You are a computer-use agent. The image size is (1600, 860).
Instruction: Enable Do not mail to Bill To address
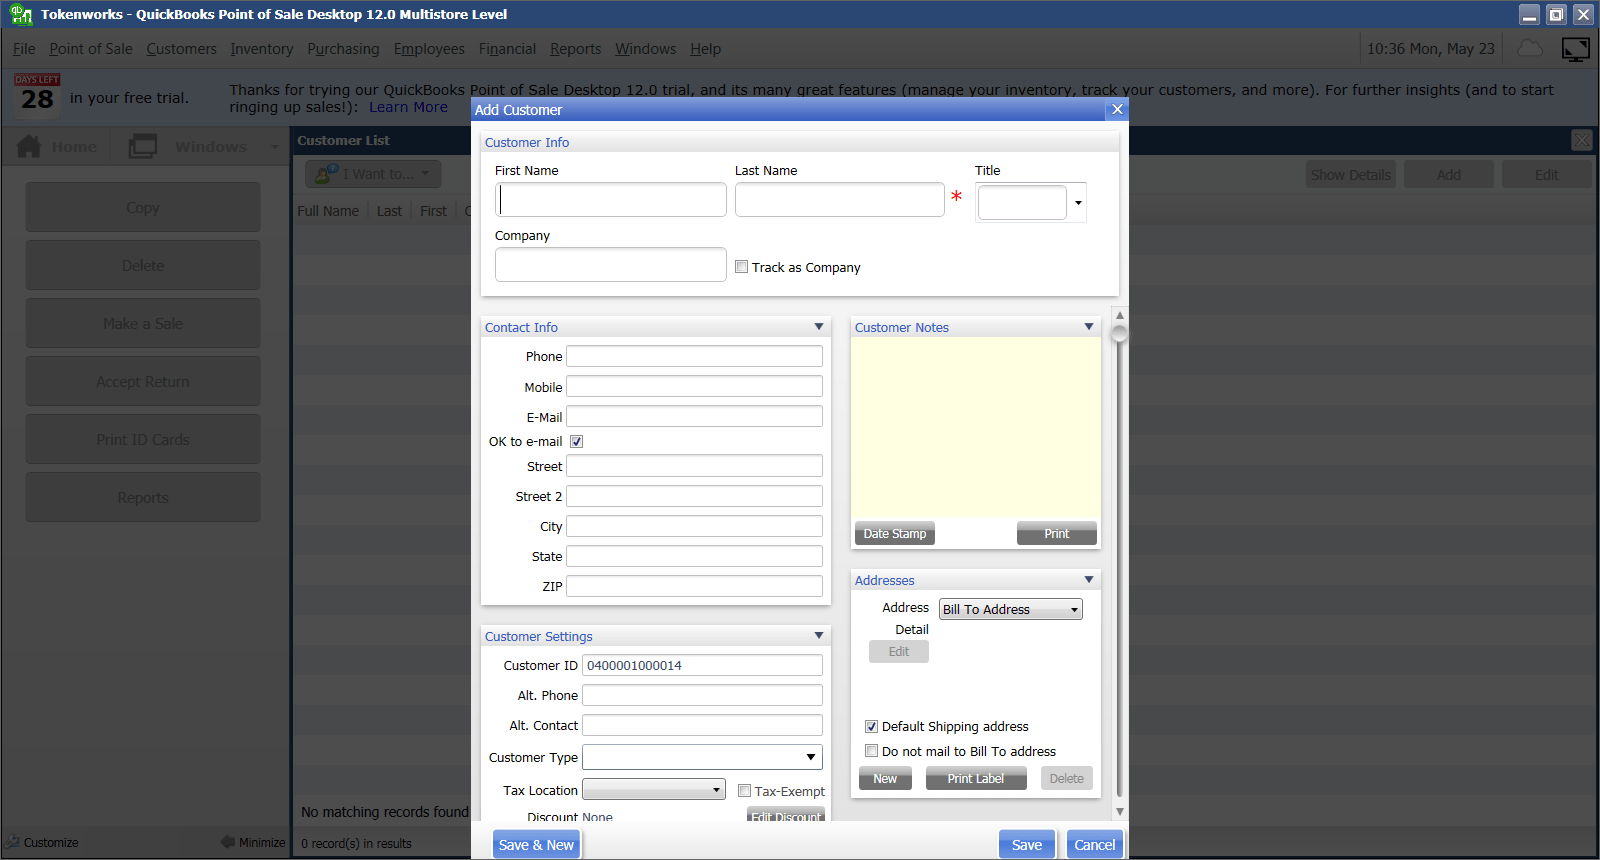(871, 751)
